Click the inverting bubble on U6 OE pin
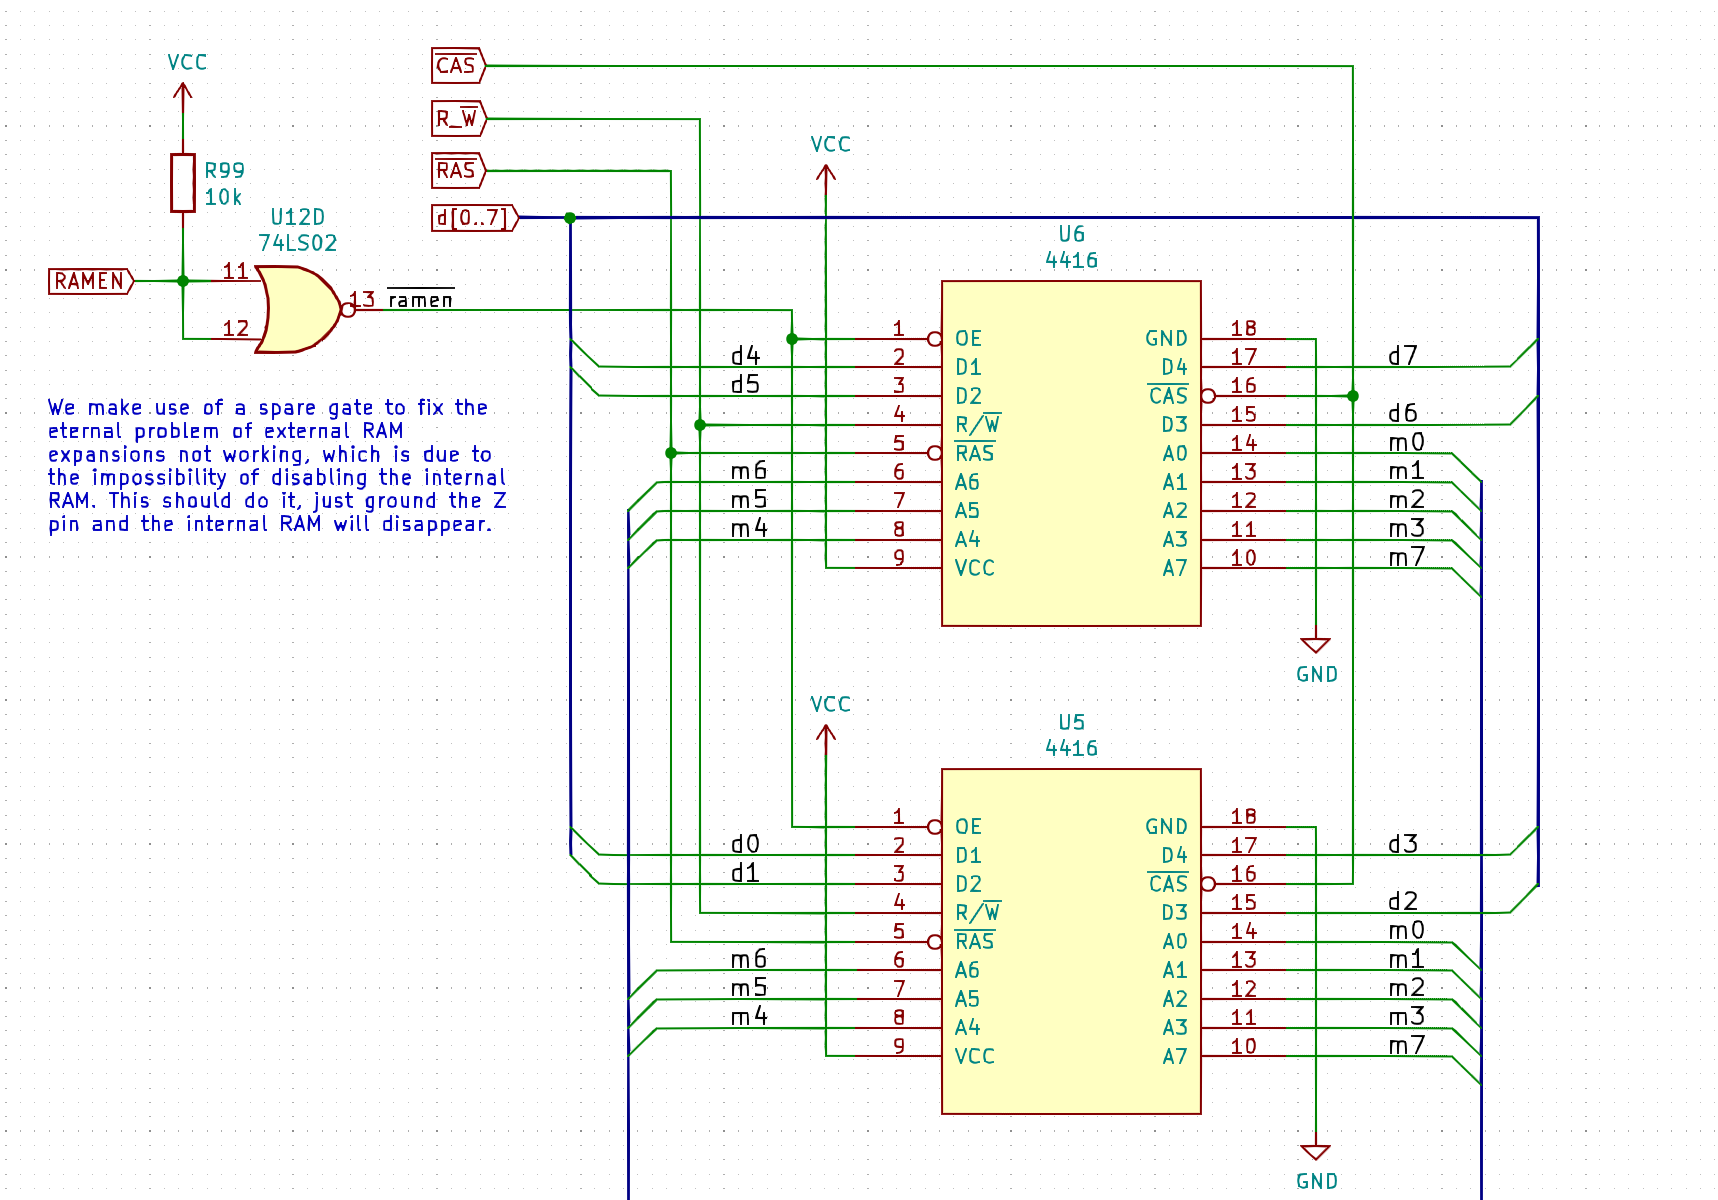This screenshot has height=1200, width=1718. pyautogui.click(x=934, y=339)
